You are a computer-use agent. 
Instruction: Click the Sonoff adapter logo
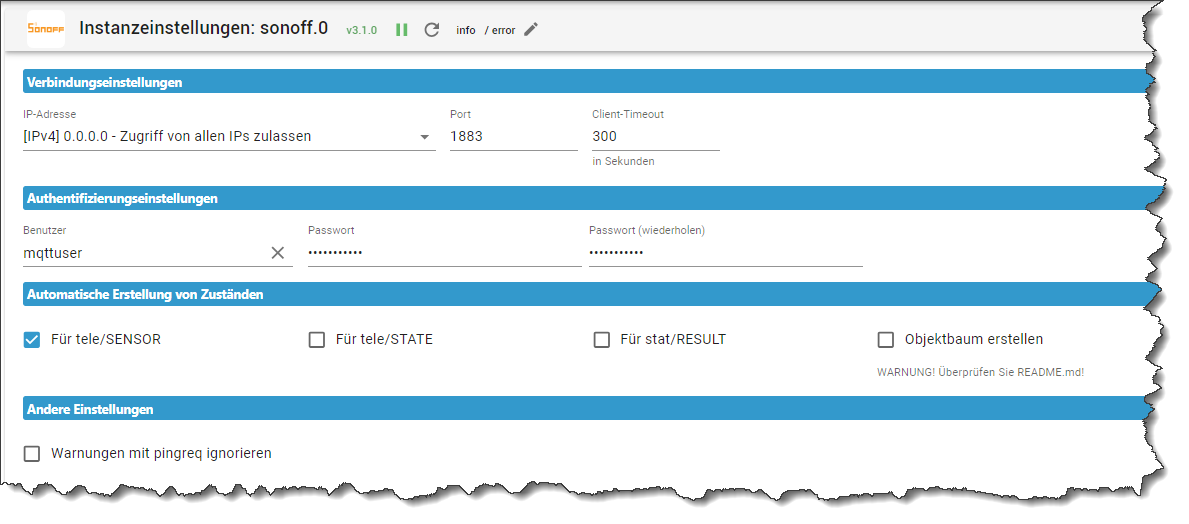(45, 29)
